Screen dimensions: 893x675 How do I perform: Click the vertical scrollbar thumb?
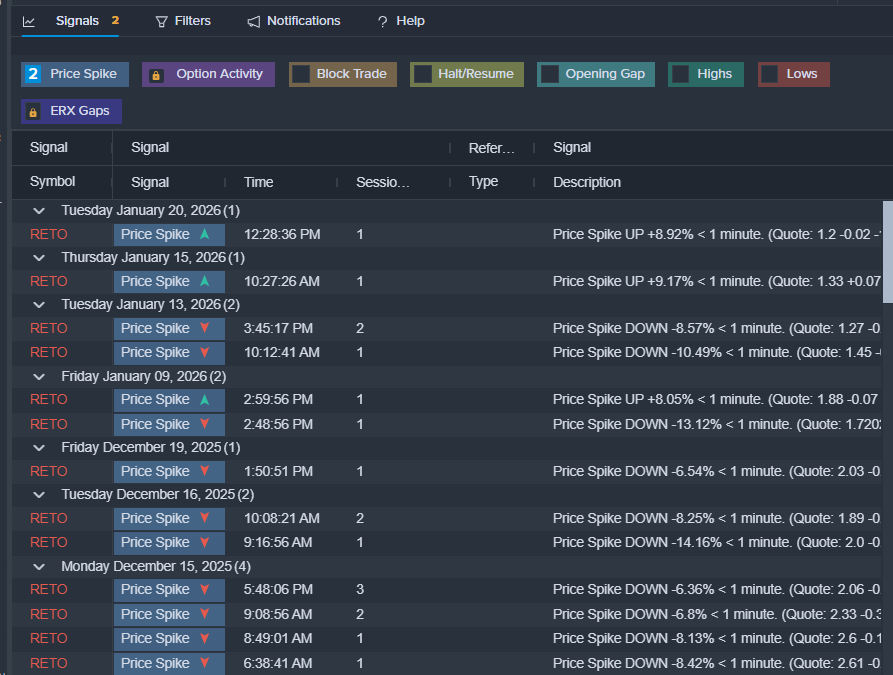(887, 250)
